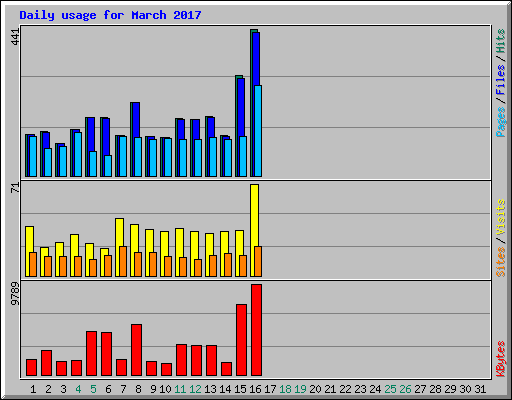
Task: Click the "Daily usage for March 2017" title
Action: tap(110, 15)
